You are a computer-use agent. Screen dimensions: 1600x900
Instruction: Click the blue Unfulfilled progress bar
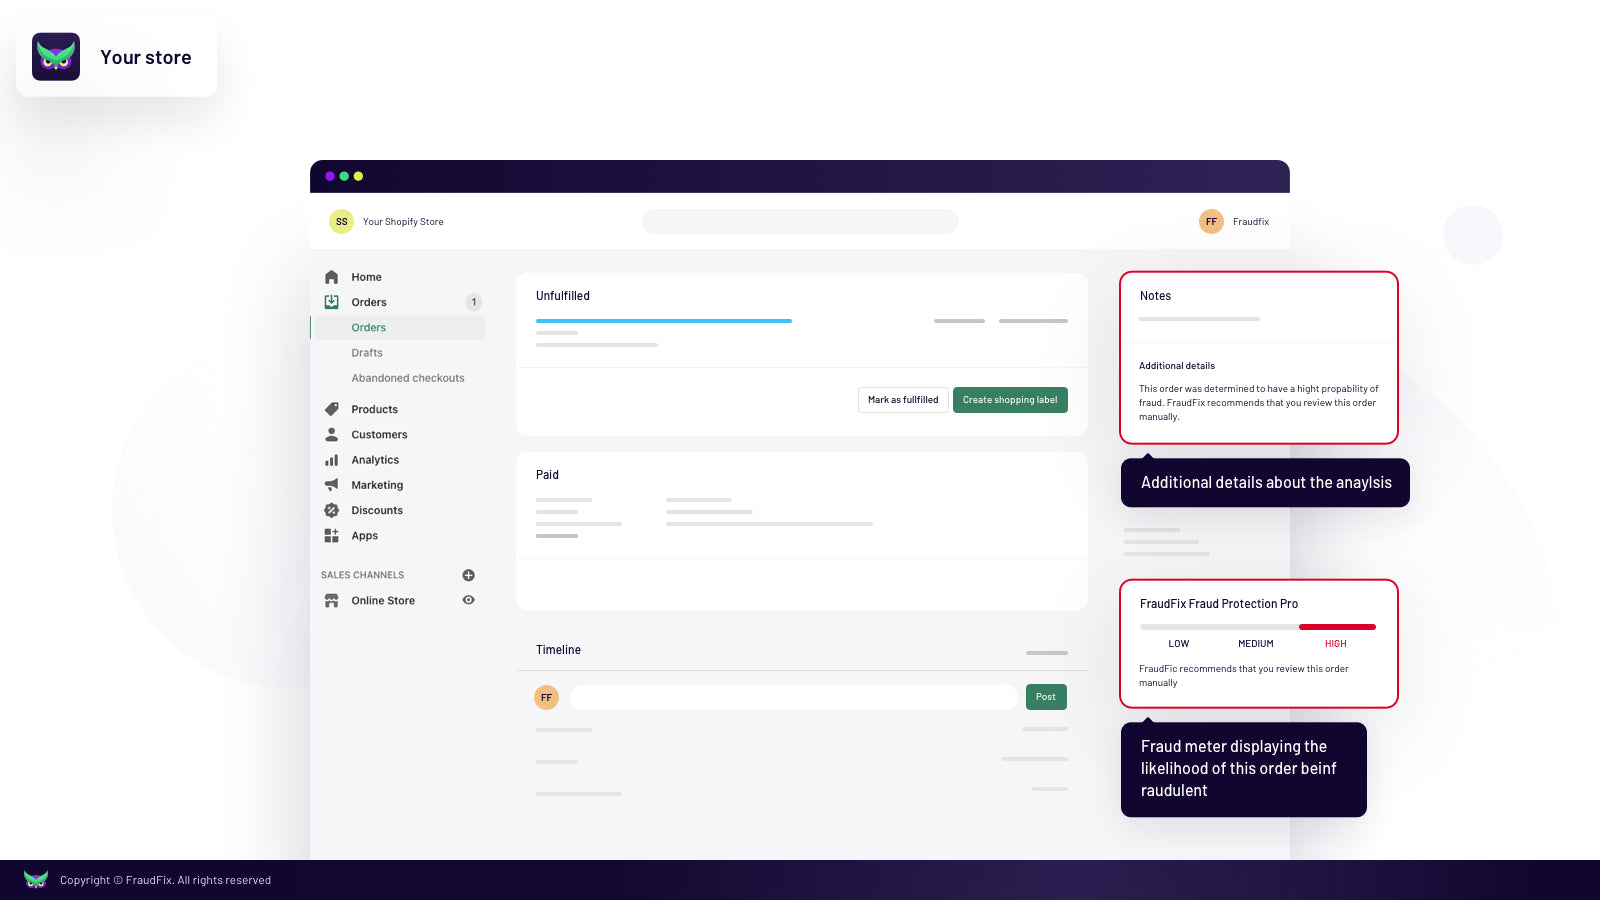(664, 321)
